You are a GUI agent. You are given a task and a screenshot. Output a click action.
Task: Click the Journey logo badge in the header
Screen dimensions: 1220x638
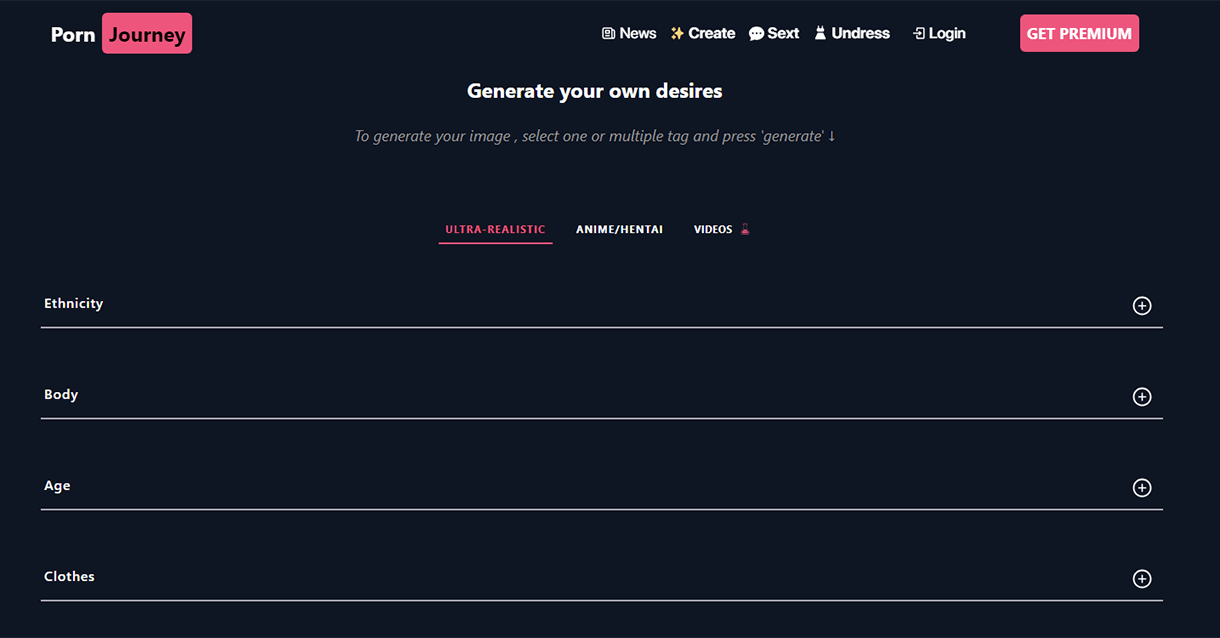click(x=147, y=34)
